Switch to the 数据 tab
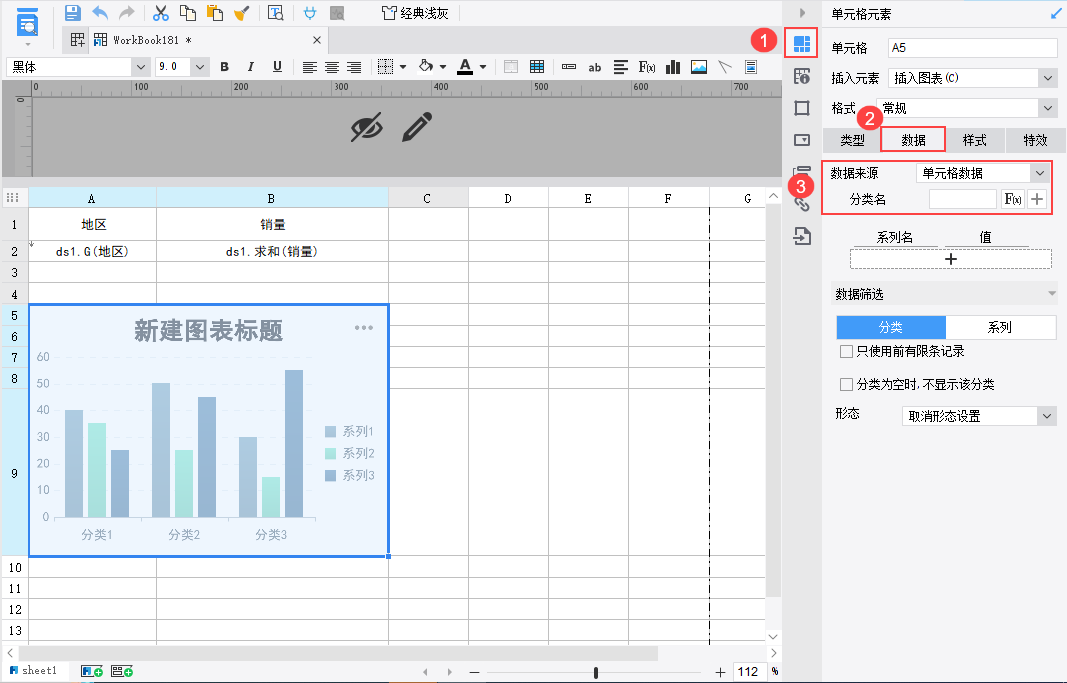 click(913, 140)
